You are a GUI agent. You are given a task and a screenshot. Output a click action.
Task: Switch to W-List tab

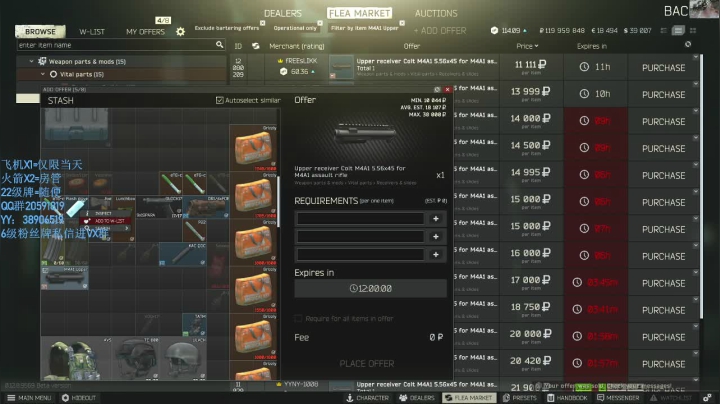[x=92, y=32]
